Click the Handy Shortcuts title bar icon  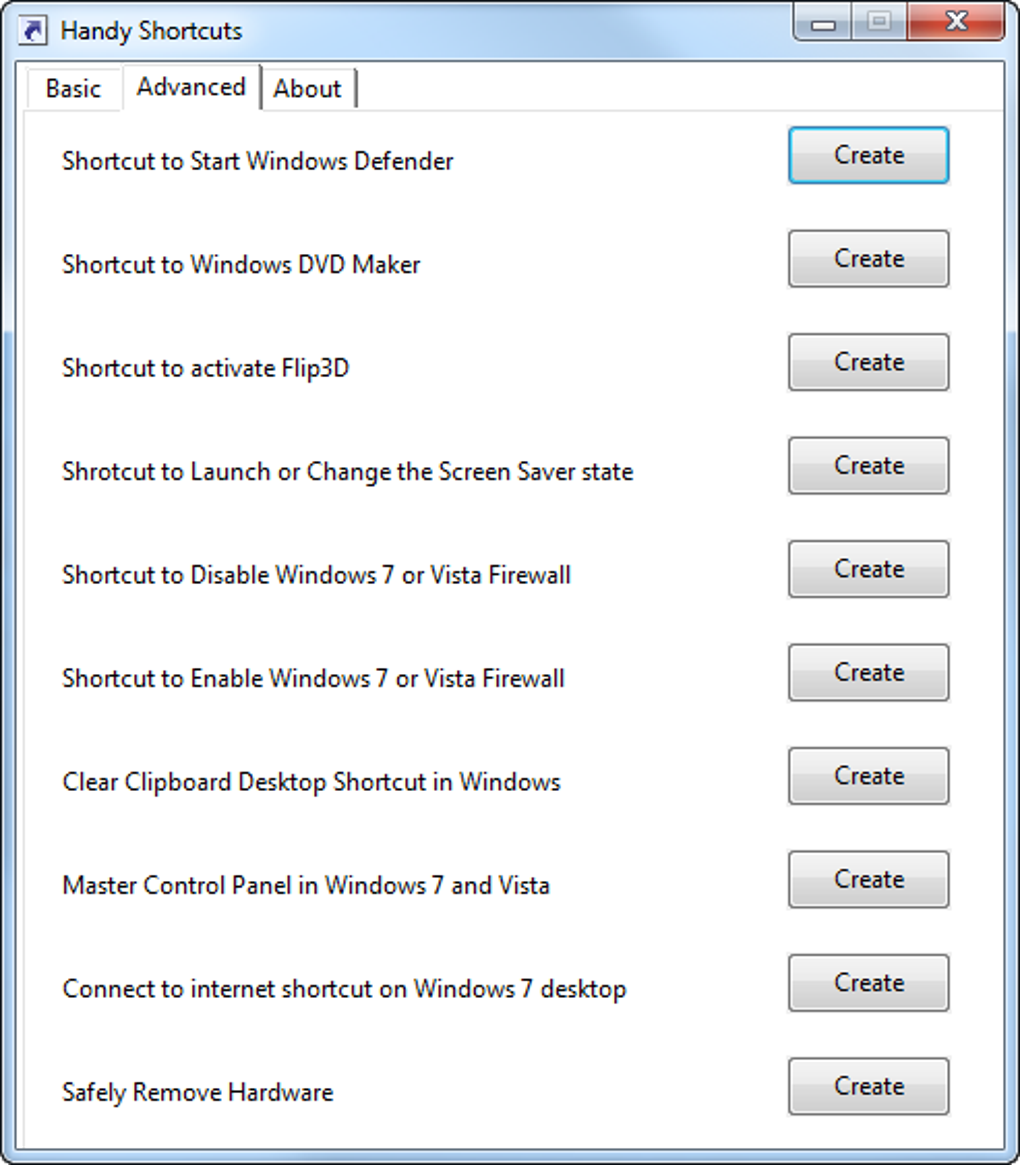coord(33,30)
